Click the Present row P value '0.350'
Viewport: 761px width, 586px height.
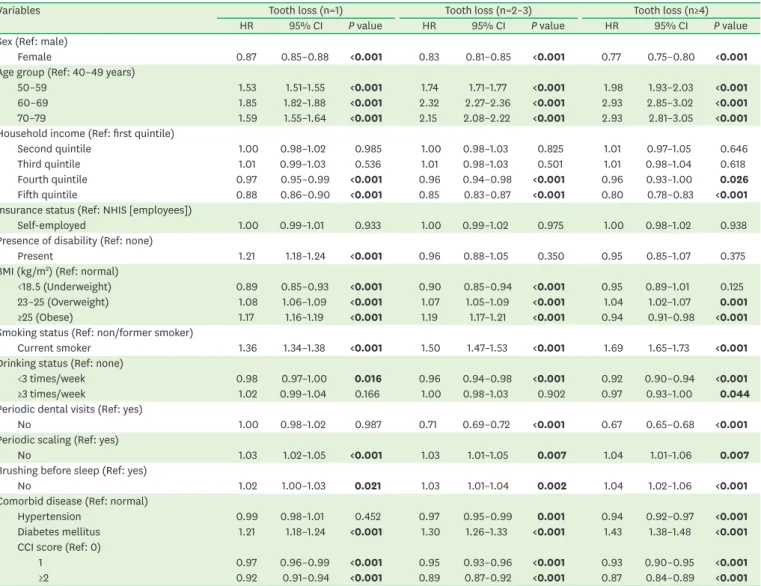click(550, 256)
